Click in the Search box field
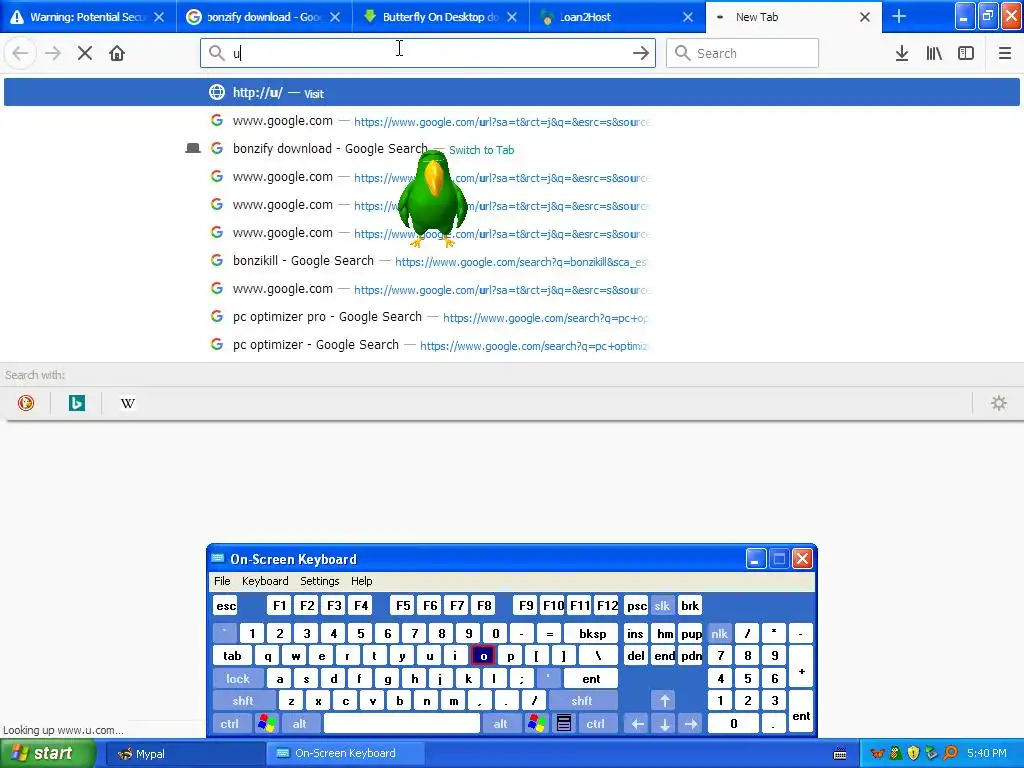The height and width of the screenshot is (768, 1024). (x=742, y=53)
